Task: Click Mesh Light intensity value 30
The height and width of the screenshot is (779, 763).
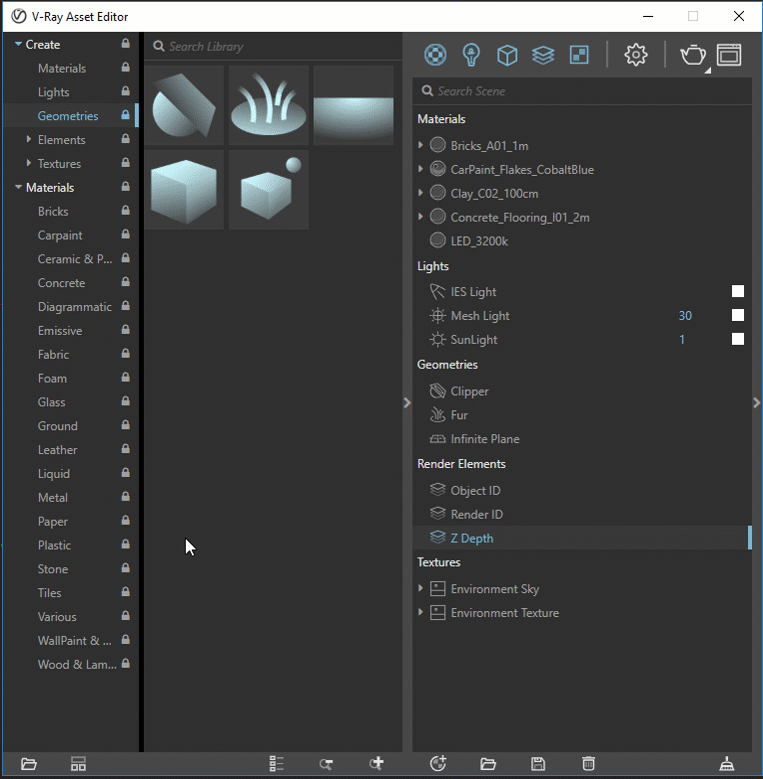Action: [x=685, y=315]
